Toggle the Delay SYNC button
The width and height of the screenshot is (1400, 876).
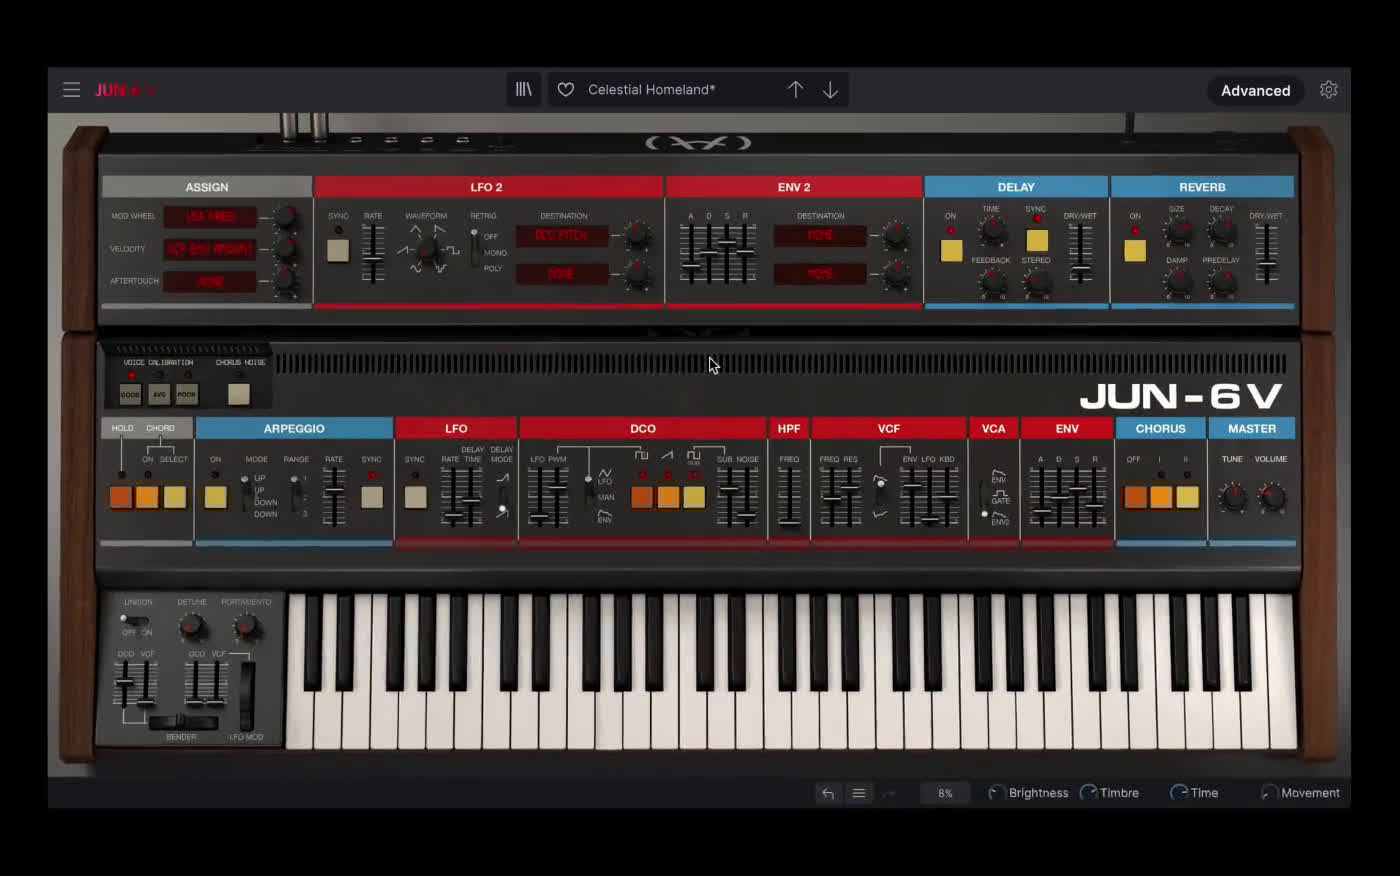coord(1037,240)
